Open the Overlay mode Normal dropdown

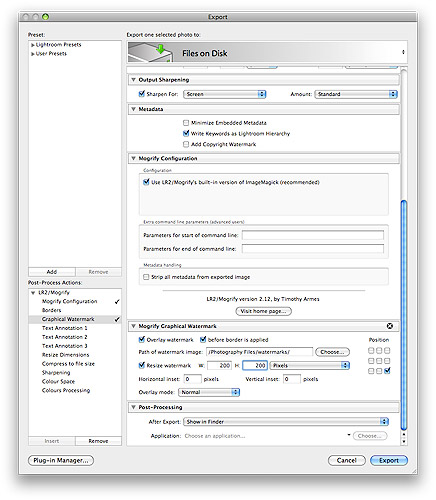coord(209,392)
